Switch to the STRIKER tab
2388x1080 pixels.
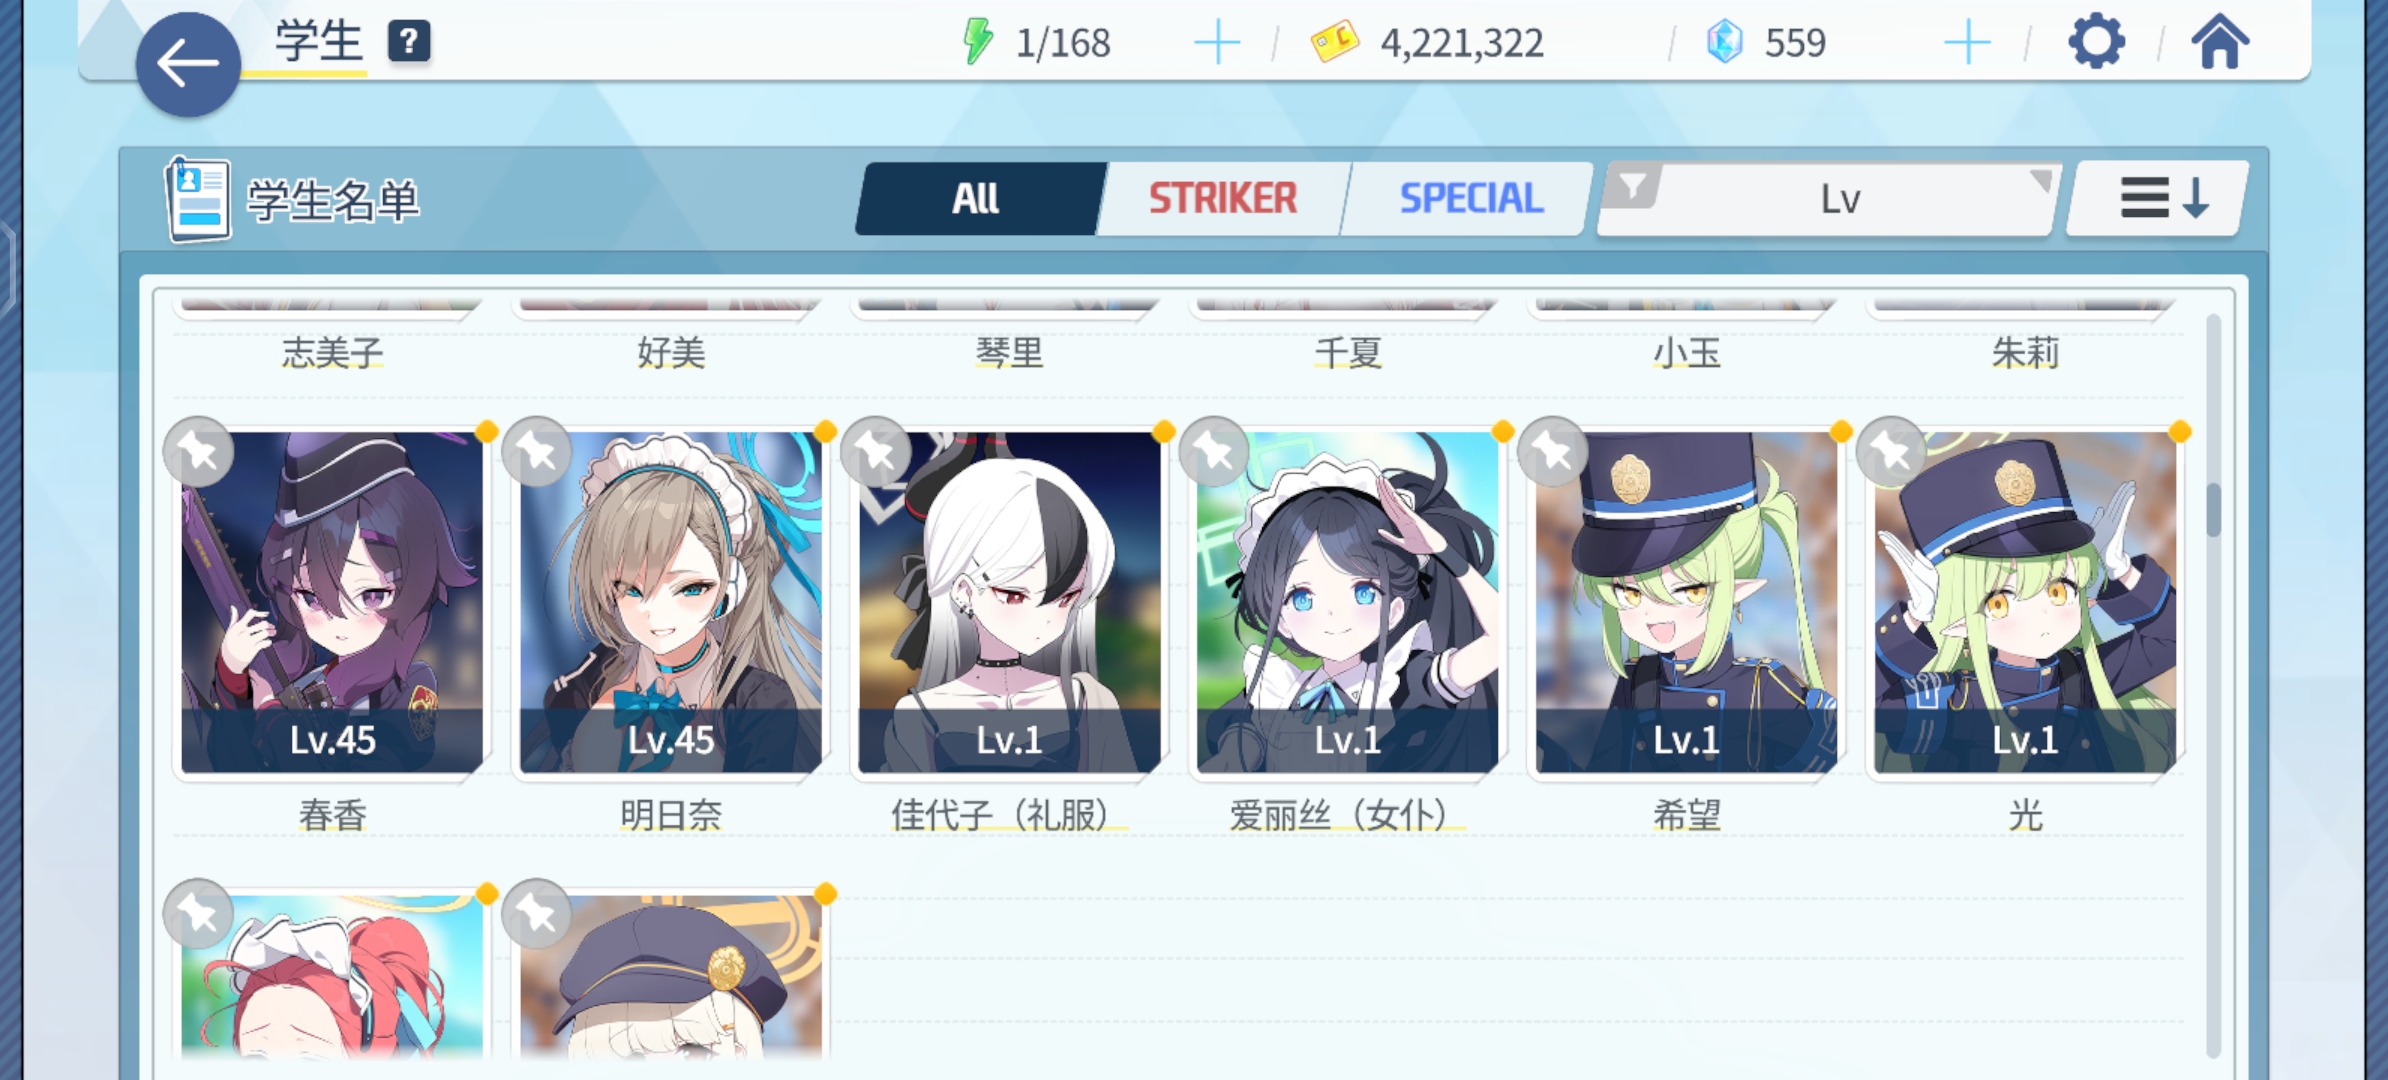(1222, 198)
